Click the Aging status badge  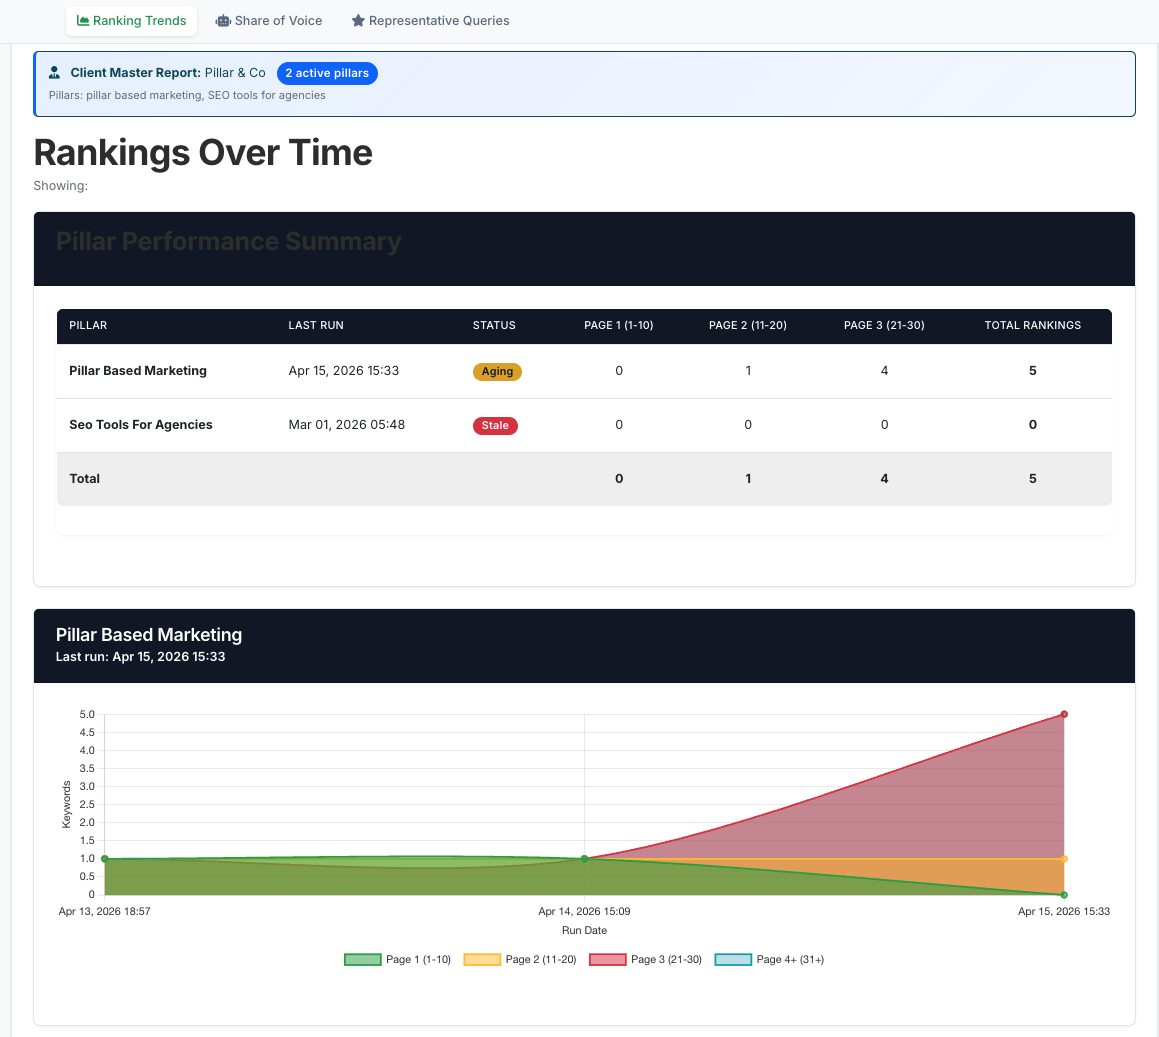pos(497,372)
